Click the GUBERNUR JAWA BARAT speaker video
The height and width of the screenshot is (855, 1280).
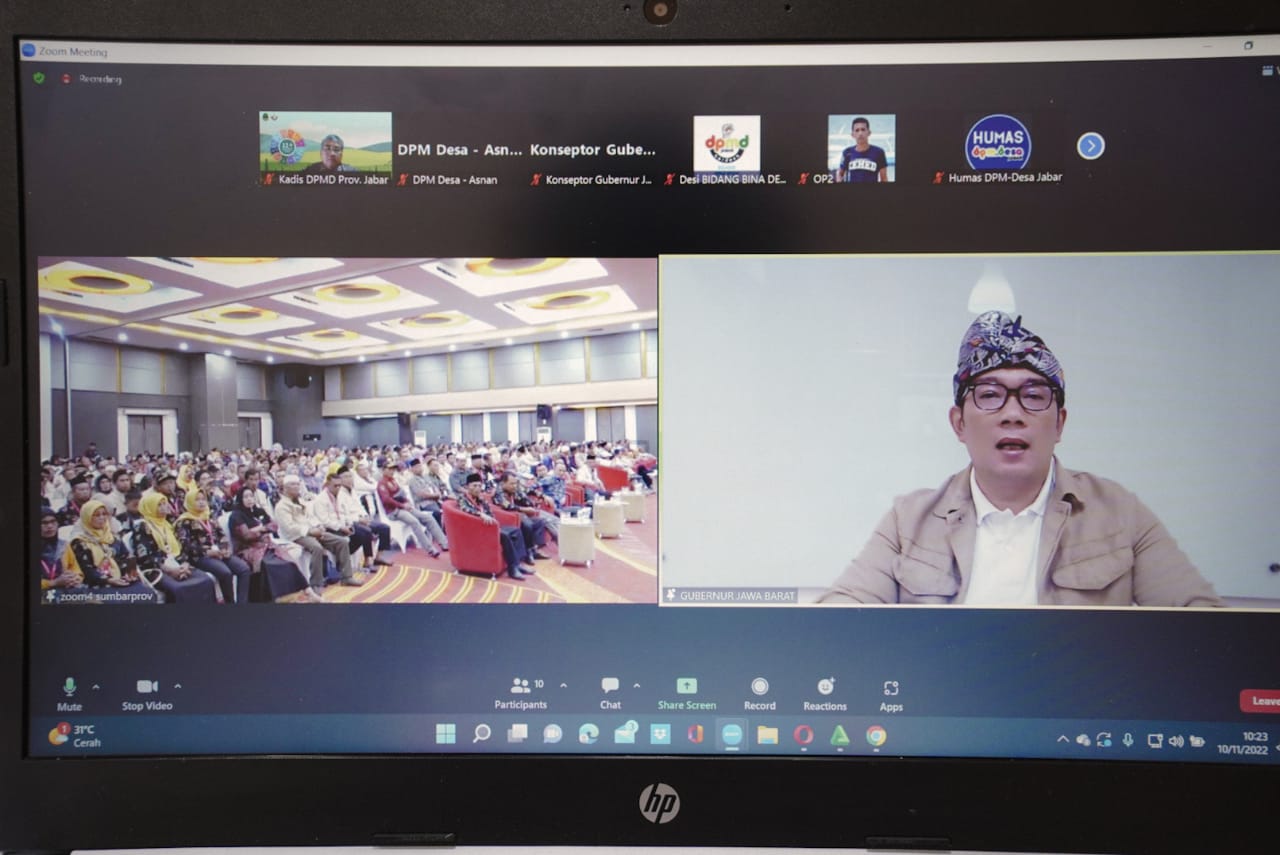click(x=970, y=429)
